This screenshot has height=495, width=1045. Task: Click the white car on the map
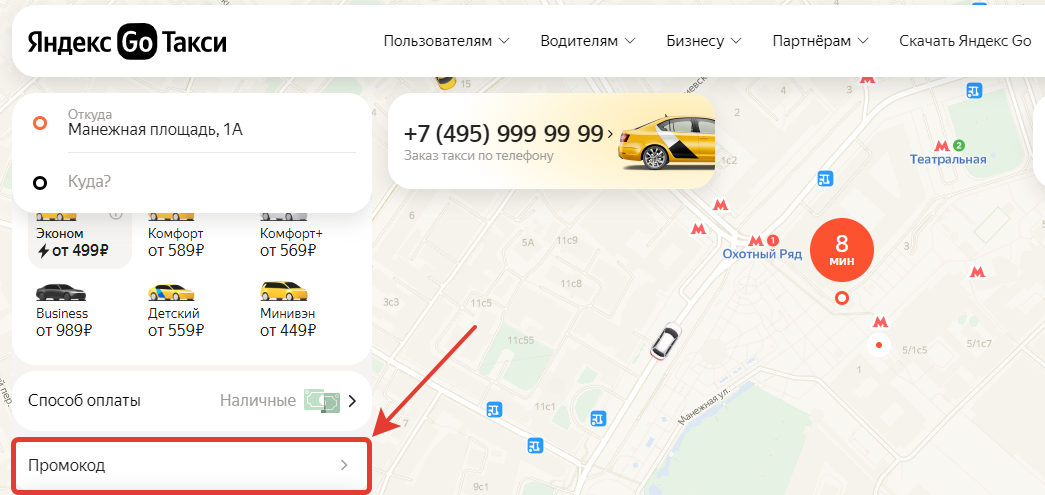666,341
